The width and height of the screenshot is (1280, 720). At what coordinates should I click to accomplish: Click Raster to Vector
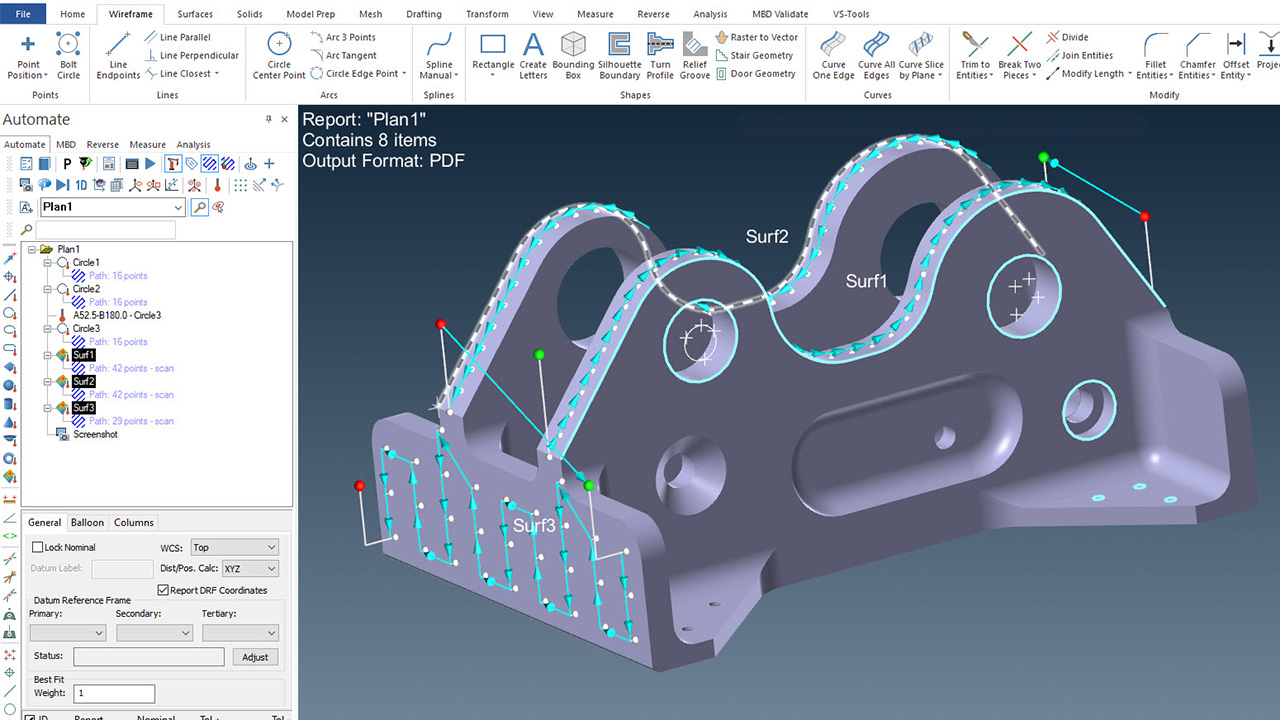coord(756,37)
